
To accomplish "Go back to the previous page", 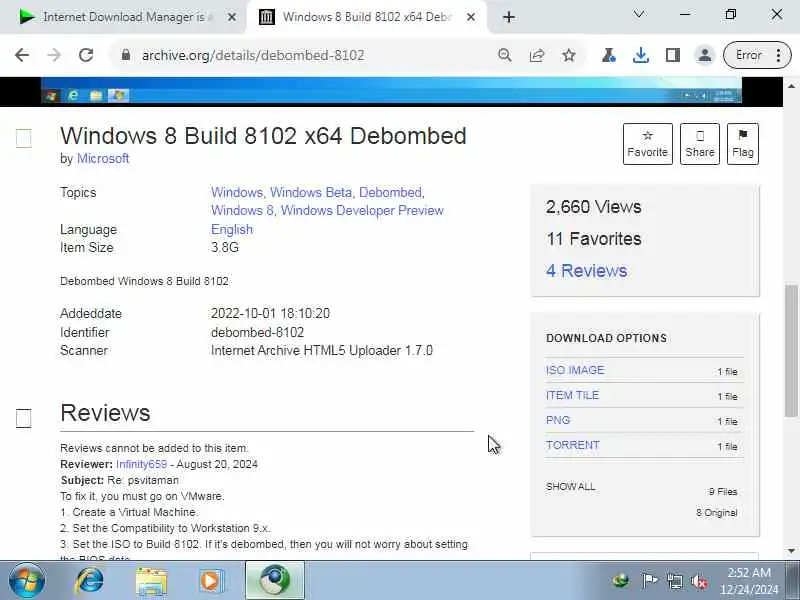I will 22,55.
